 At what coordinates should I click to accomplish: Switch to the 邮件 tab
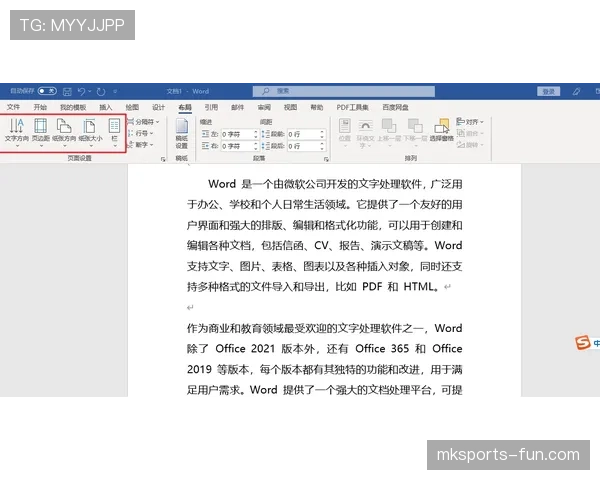238,107
